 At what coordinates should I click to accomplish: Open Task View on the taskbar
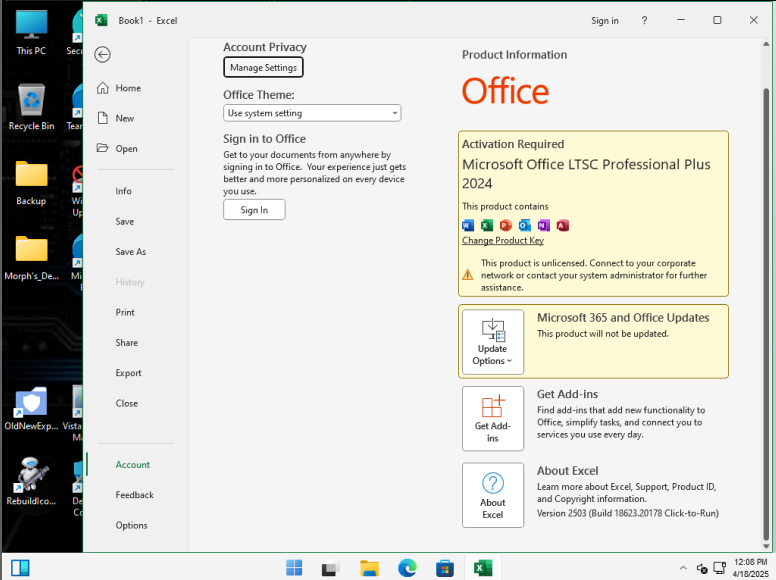(x=331, y=568)
